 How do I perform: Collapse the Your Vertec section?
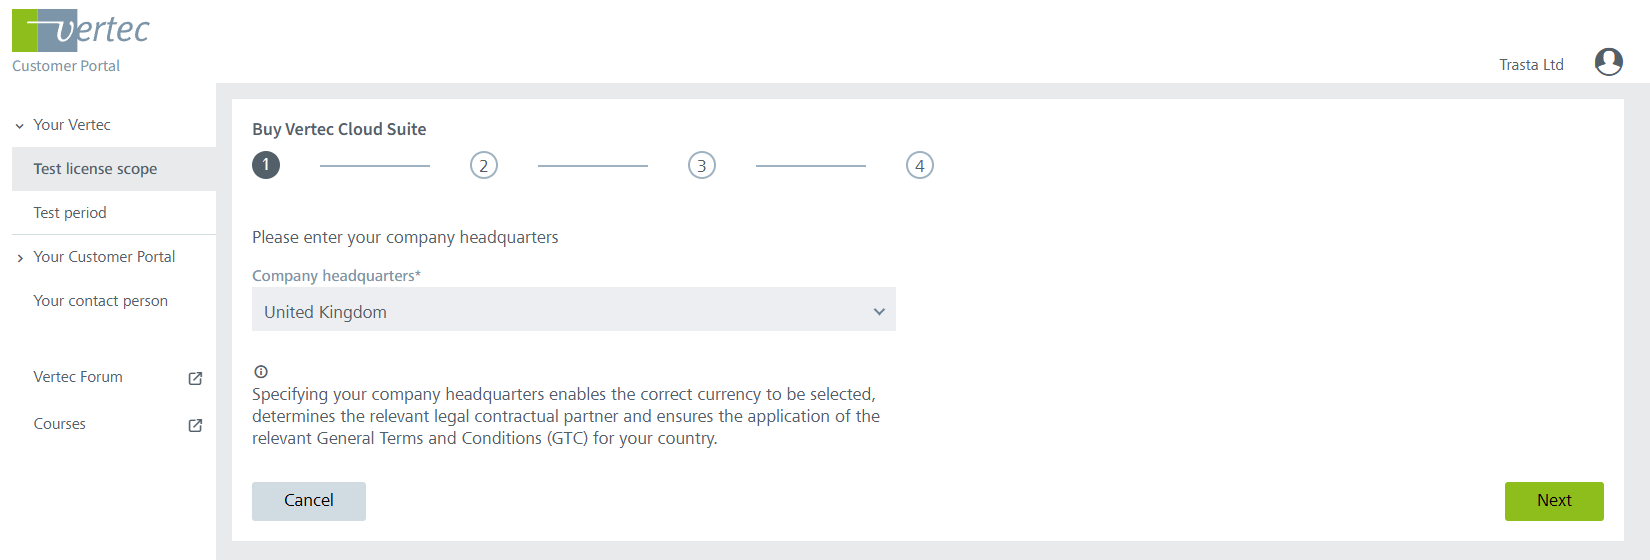pyautogui.click(x=20, y=126)
